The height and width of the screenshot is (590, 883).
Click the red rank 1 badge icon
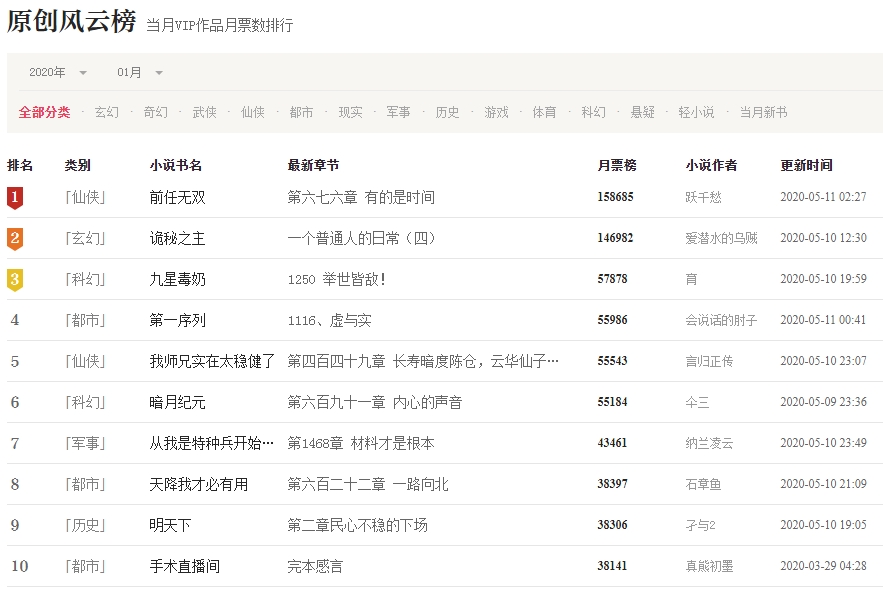click(x=14, y=198)
